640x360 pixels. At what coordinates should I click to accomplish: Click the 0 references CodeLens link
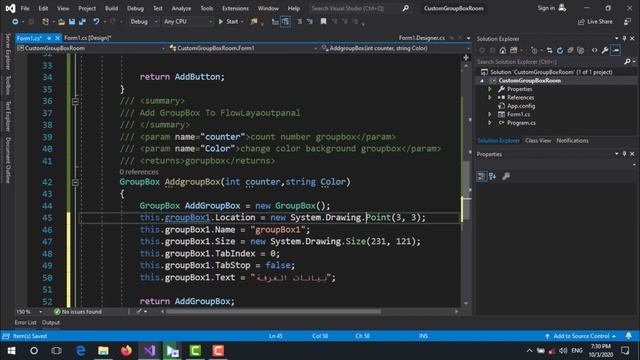(139, 172)
